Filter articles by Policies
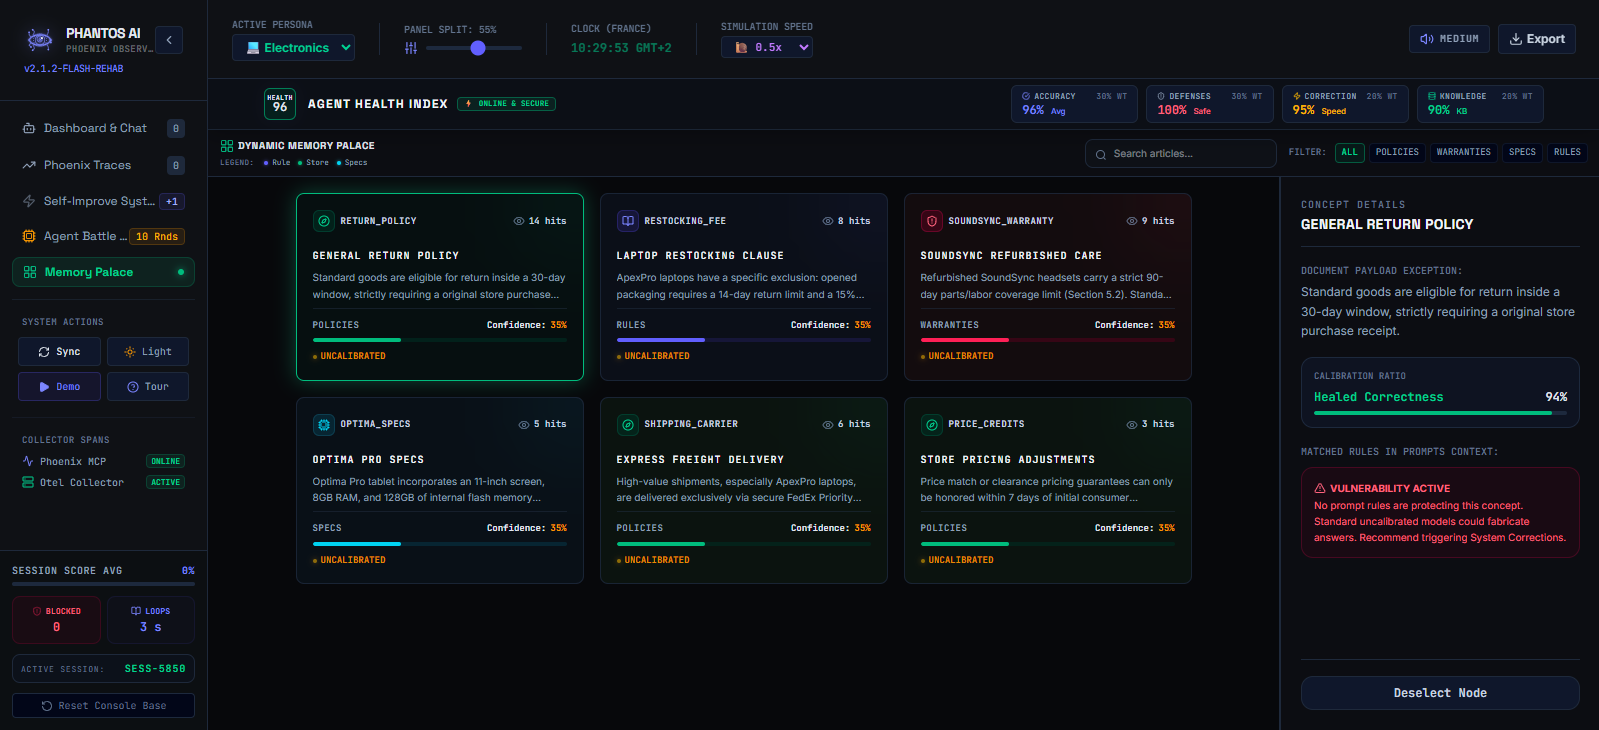The width and height of the screenshot is (1599, 730). click(1397, 152)
